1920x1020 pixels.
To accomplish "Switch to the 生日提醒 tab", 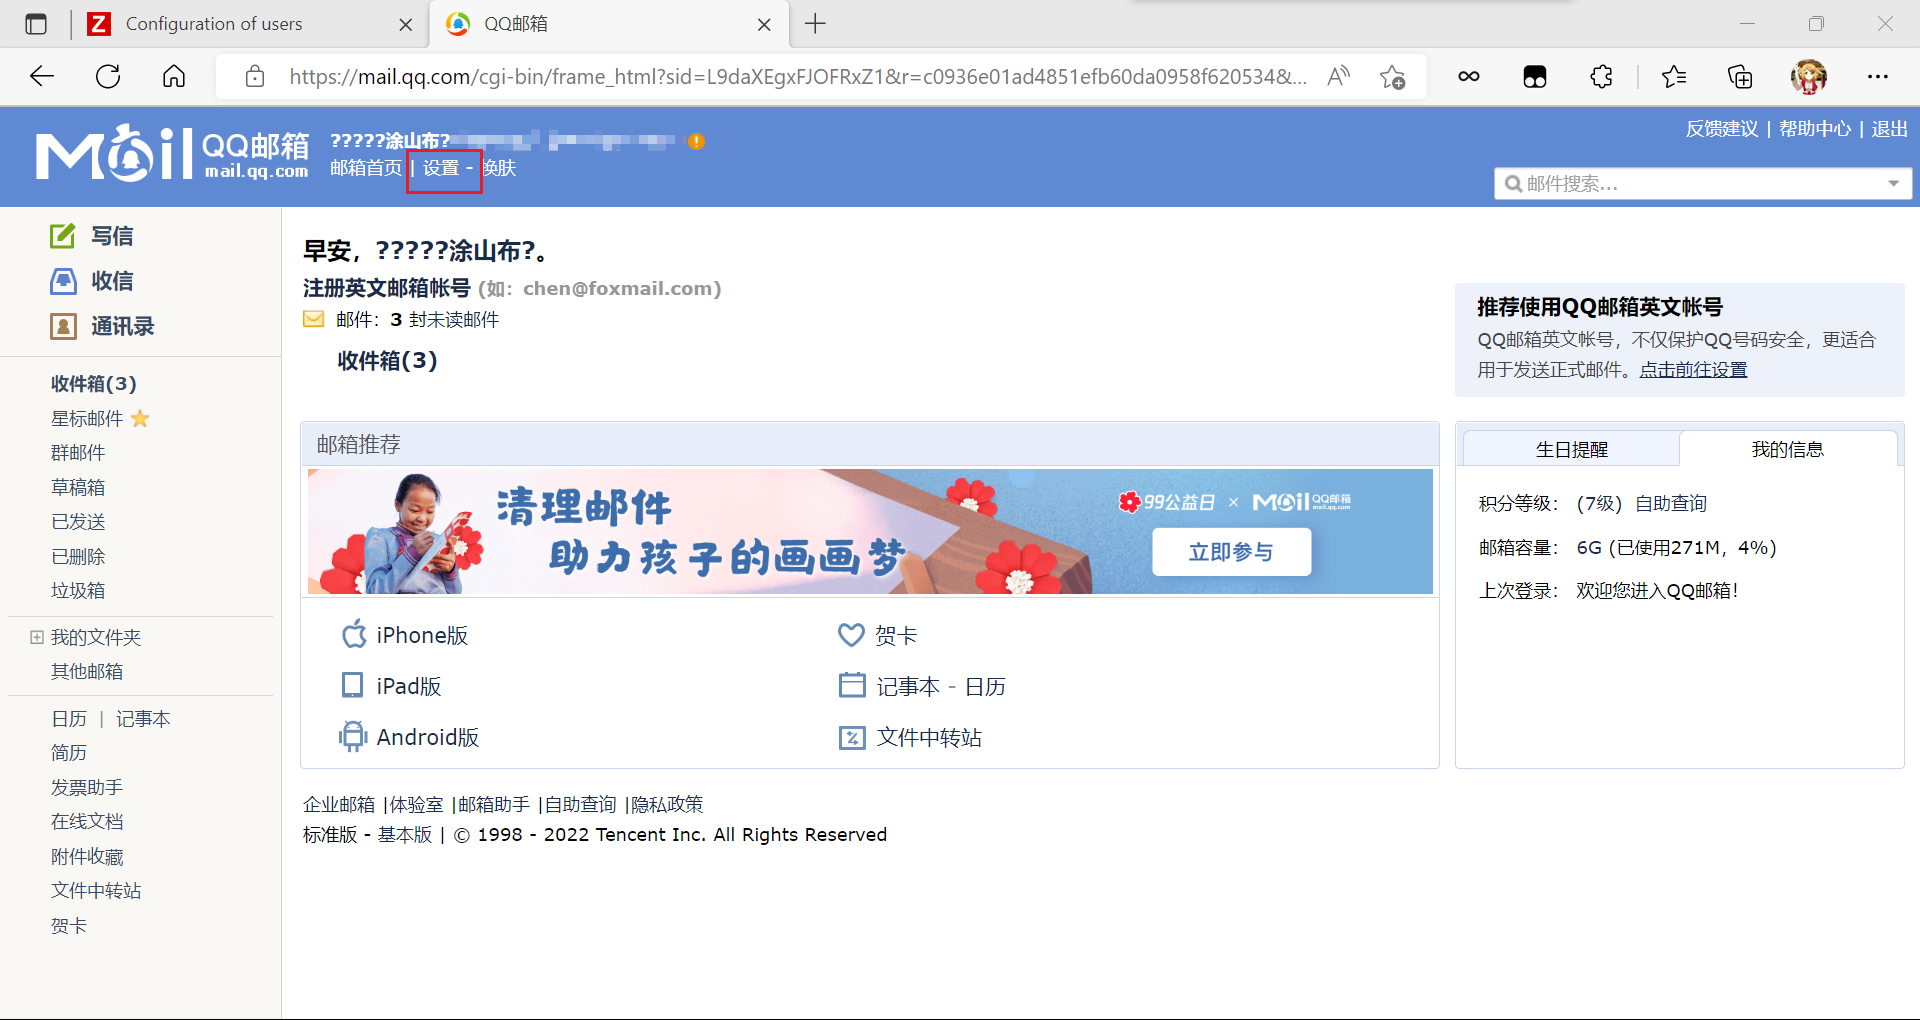I will click(1571, 449).
